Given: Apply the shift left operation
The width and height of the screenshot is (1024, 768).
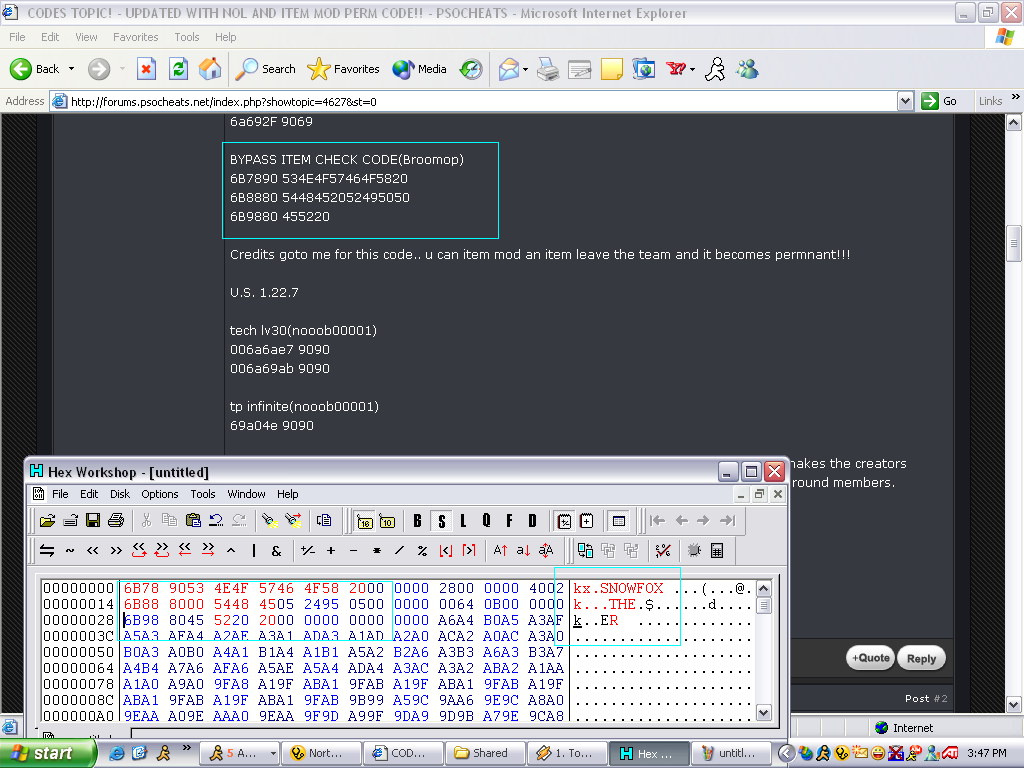Looking at the screenshot, I should click(x=93, y=551).
